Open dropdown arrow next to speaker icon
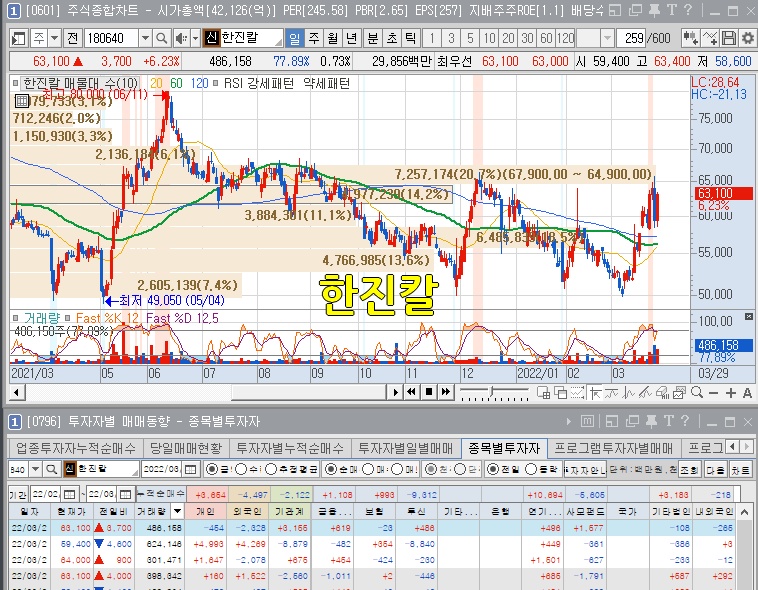 [x=195, y=38]
